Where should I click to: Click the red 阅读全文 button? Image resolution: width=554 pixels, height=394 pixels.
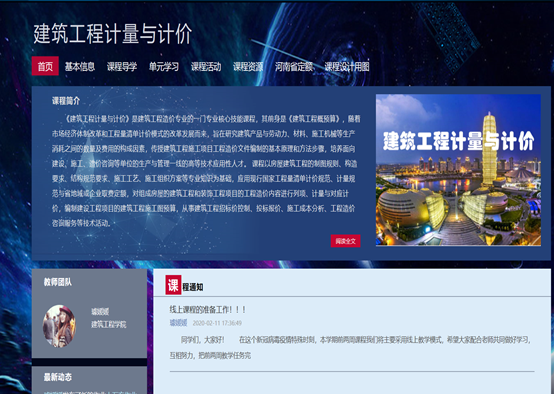point(346,241)
